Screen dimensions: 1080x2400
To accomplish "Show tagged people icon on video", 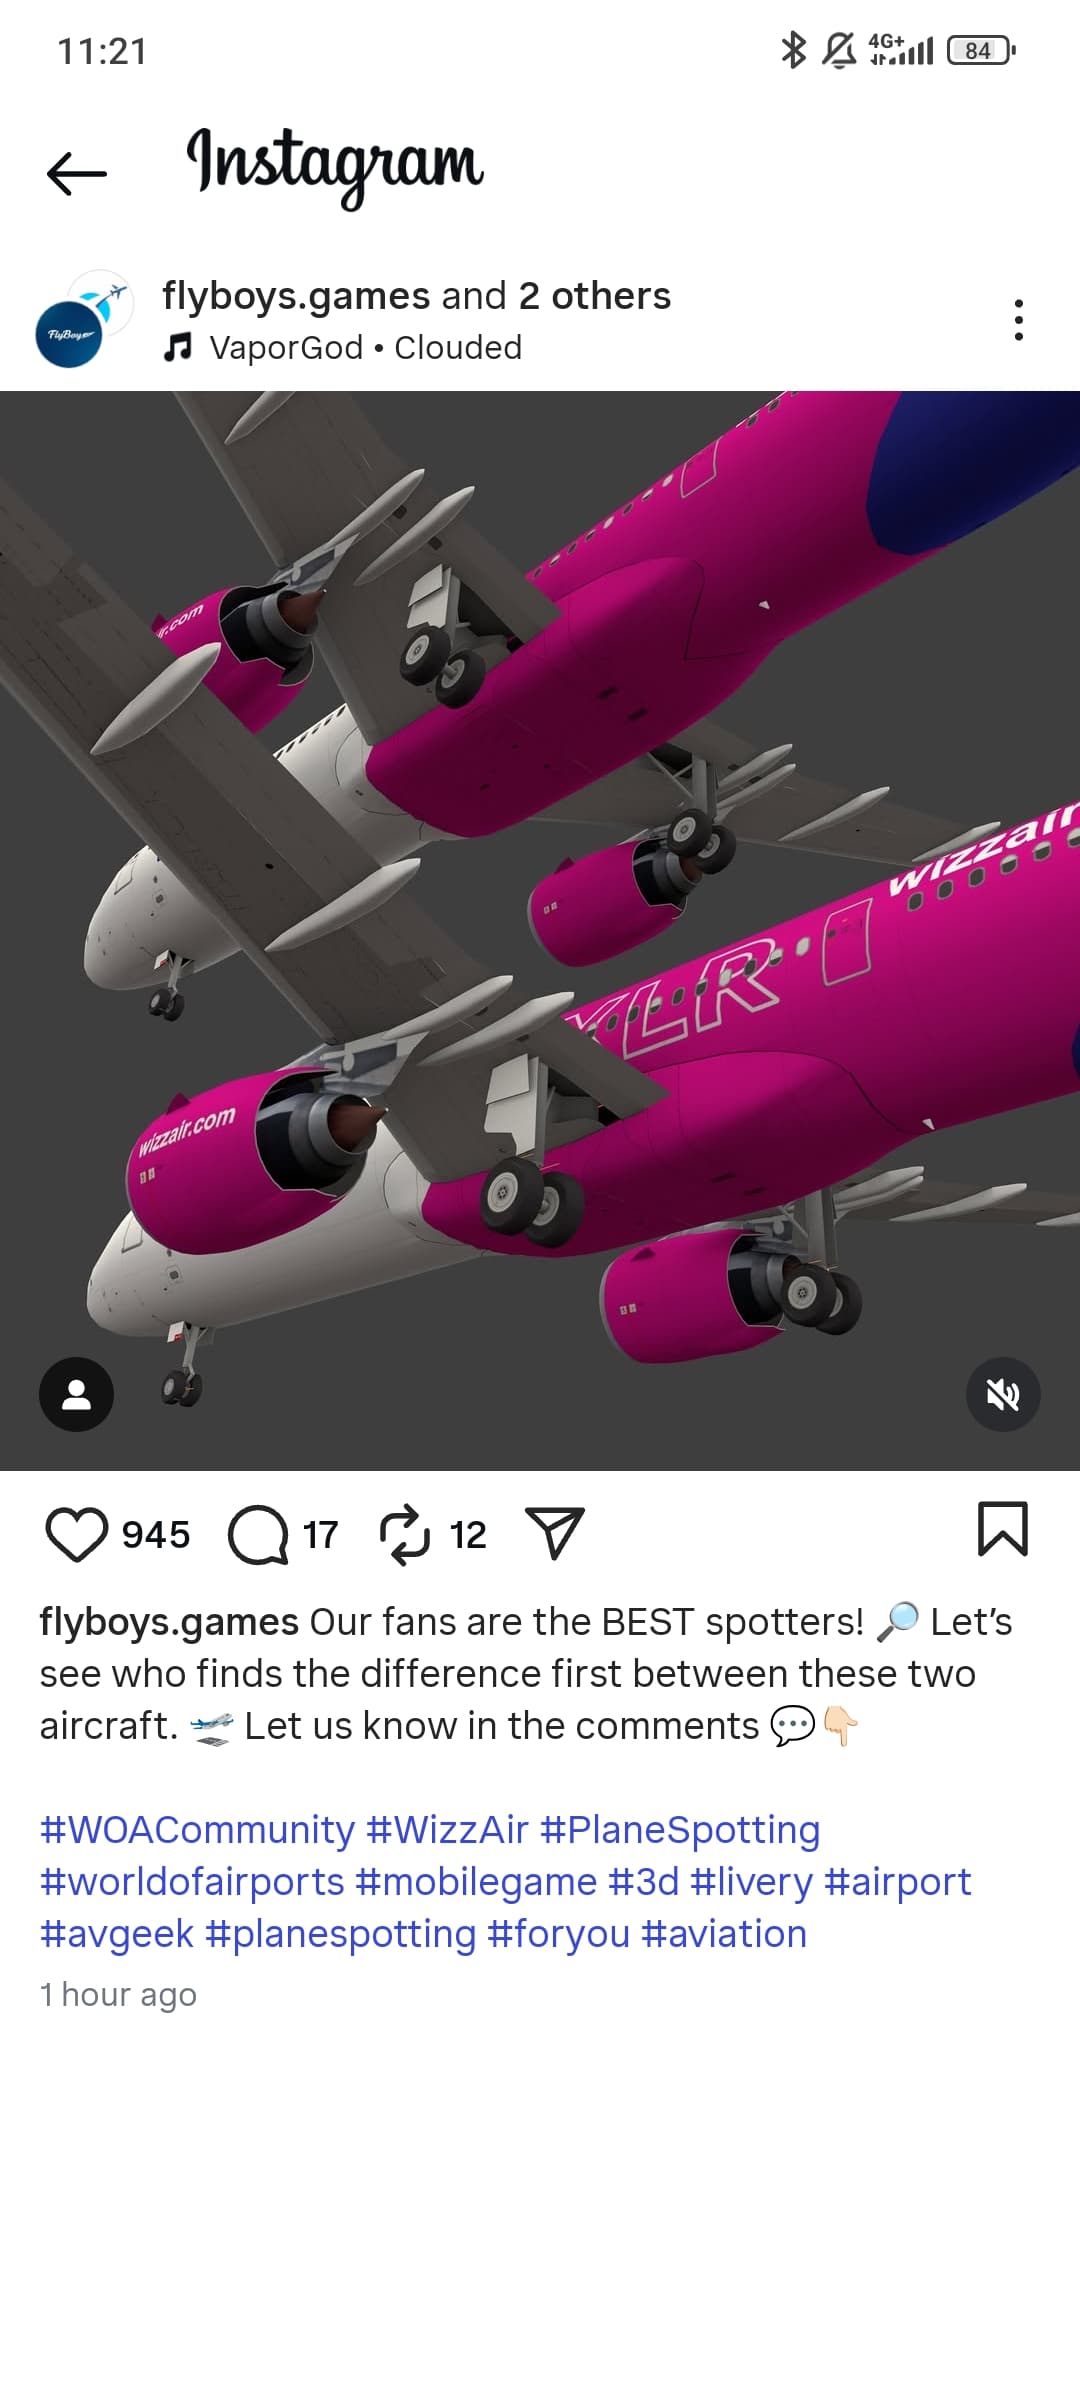I will tap(76, 1394).
